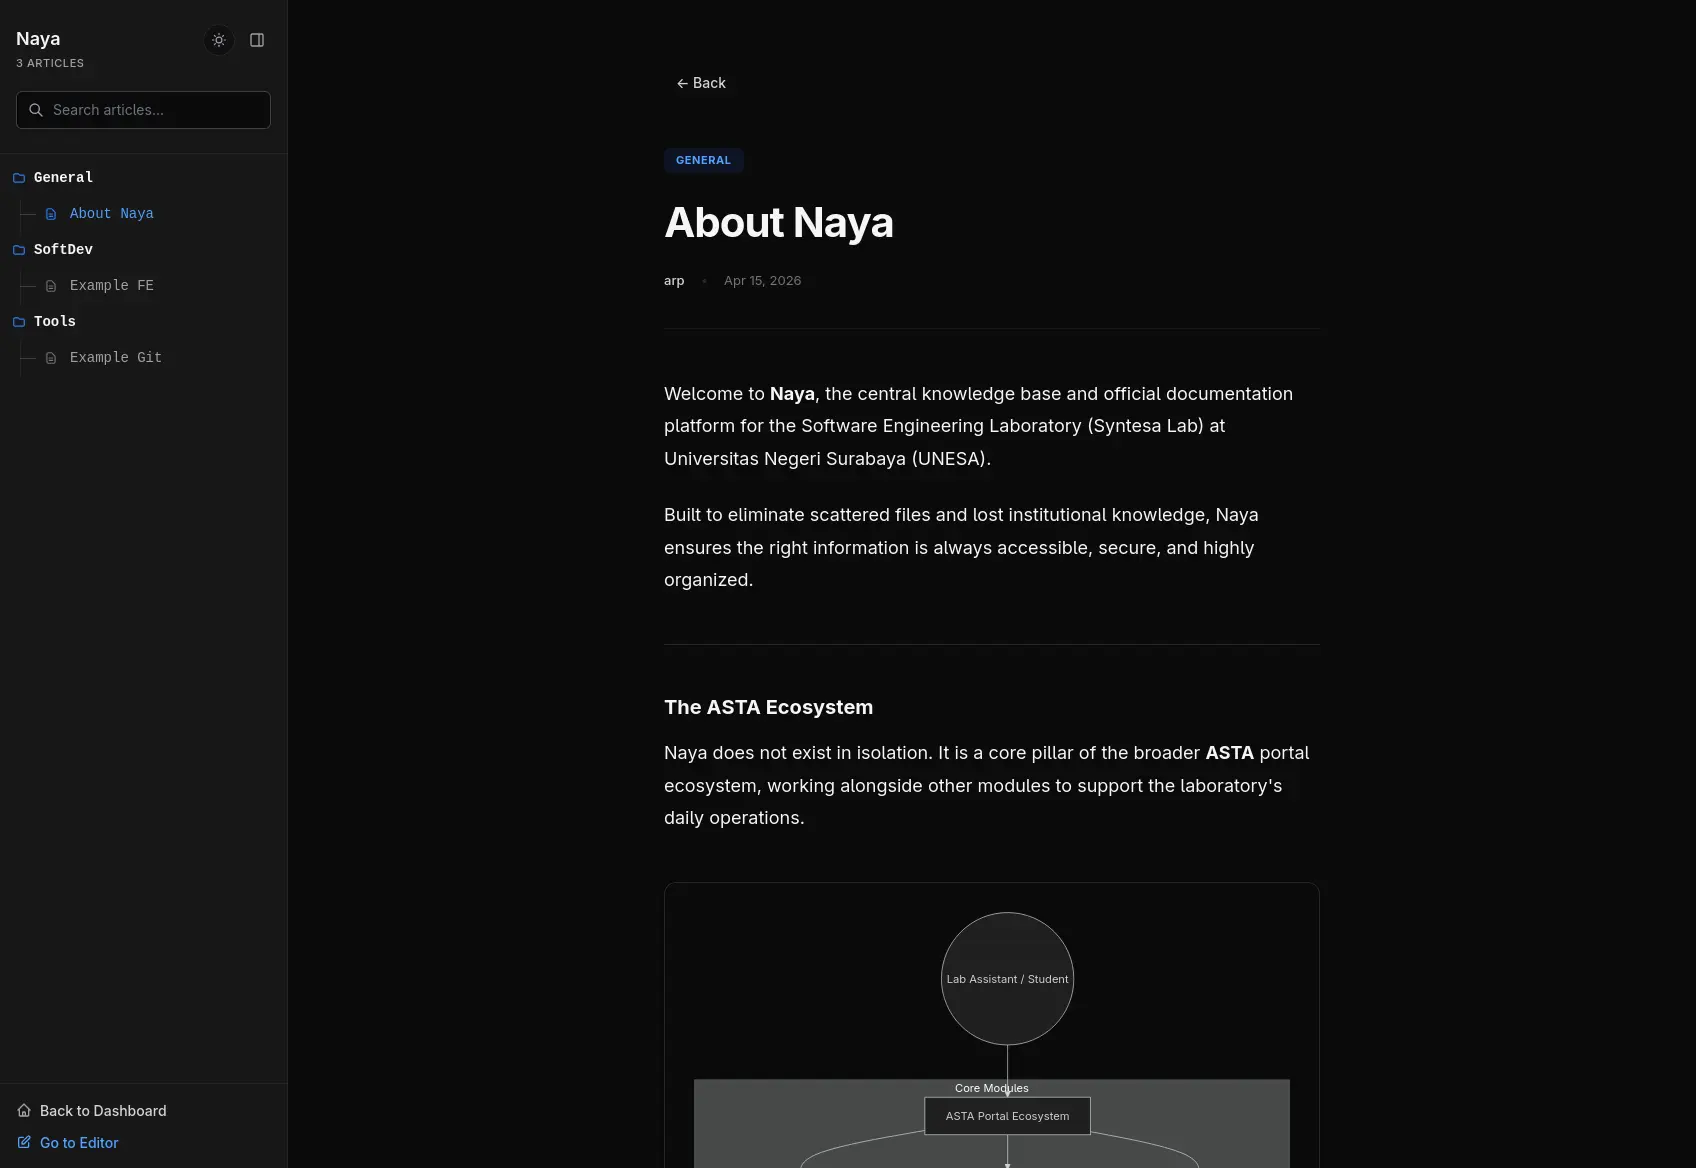Toggle the light/dark theme sun icon

tap(219, 40)
